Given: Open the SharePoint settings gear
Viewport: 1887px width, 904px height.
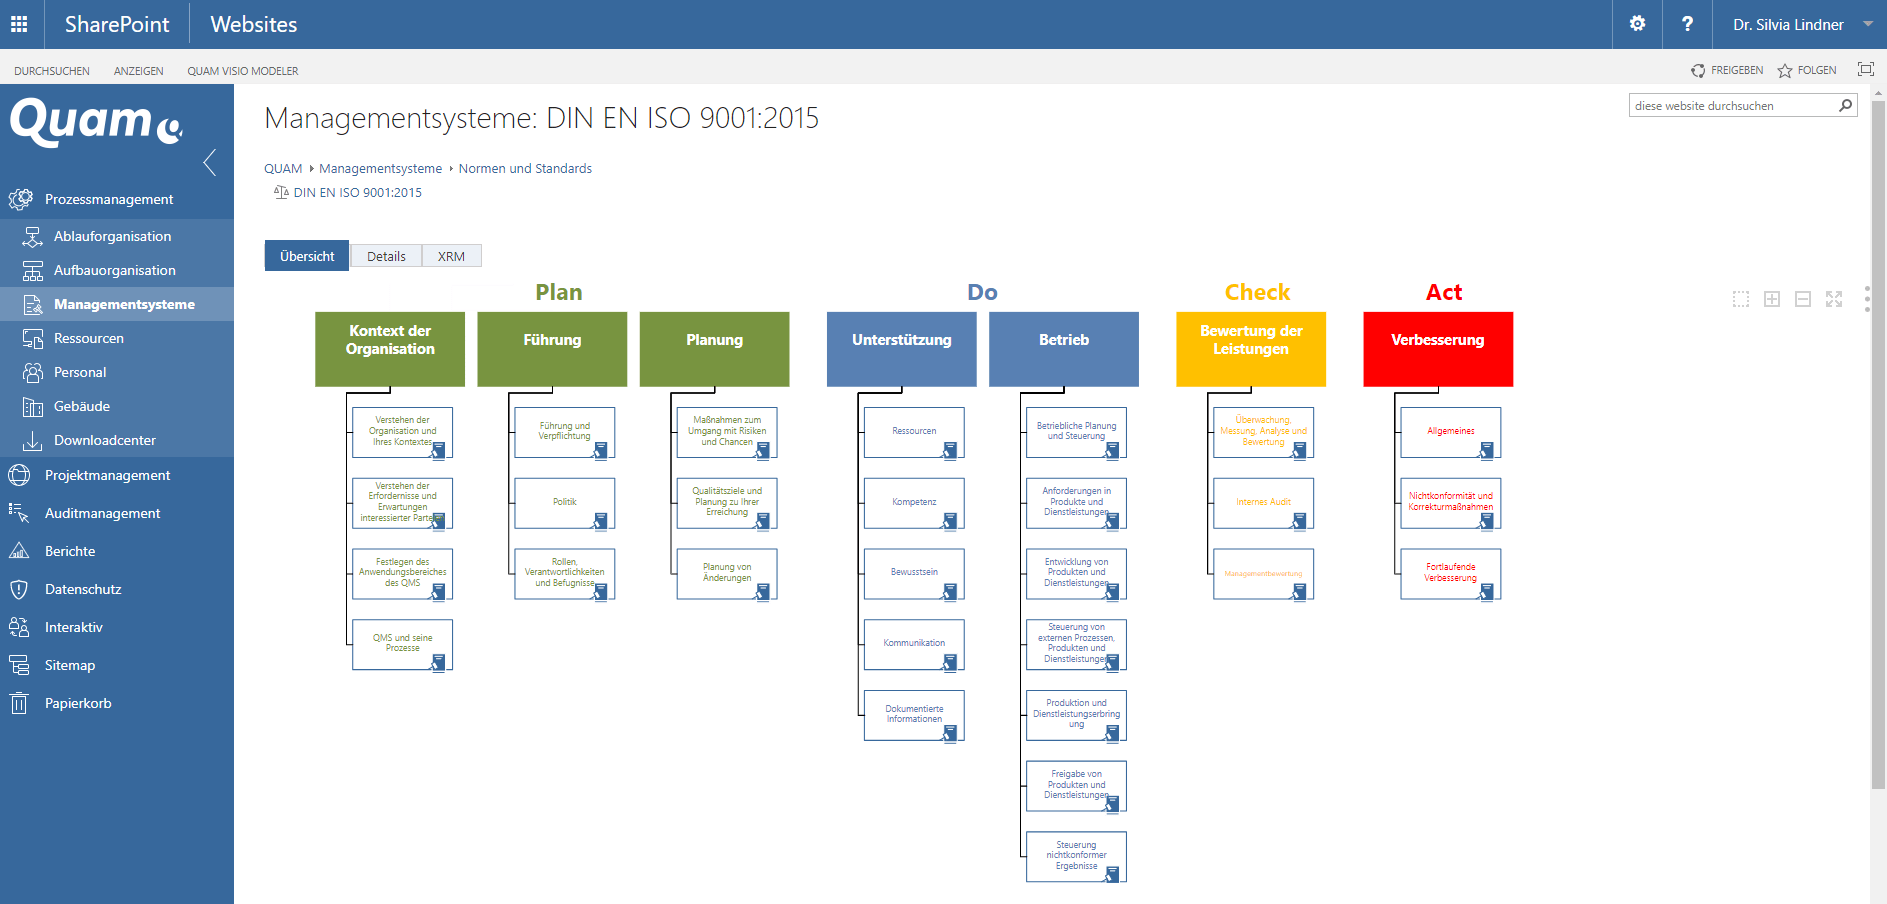Looking at the screenshot, I should coord(1637,24).
